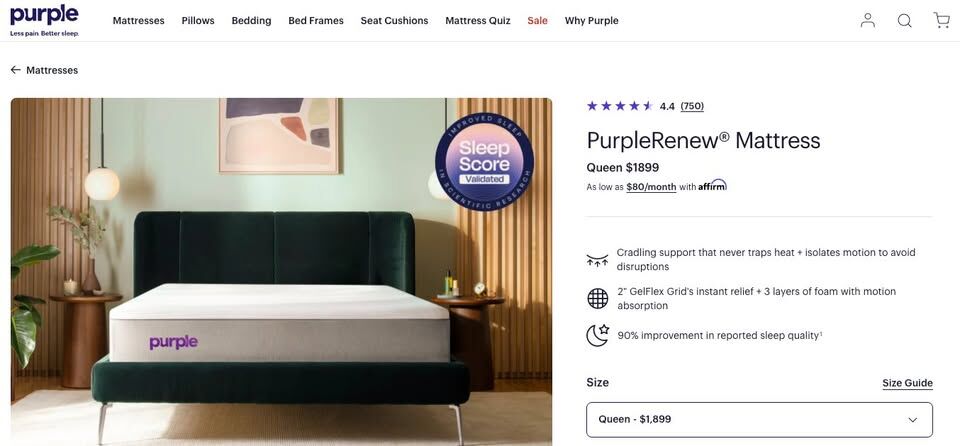Open the Mattresses navigation menu

(138, 20)
